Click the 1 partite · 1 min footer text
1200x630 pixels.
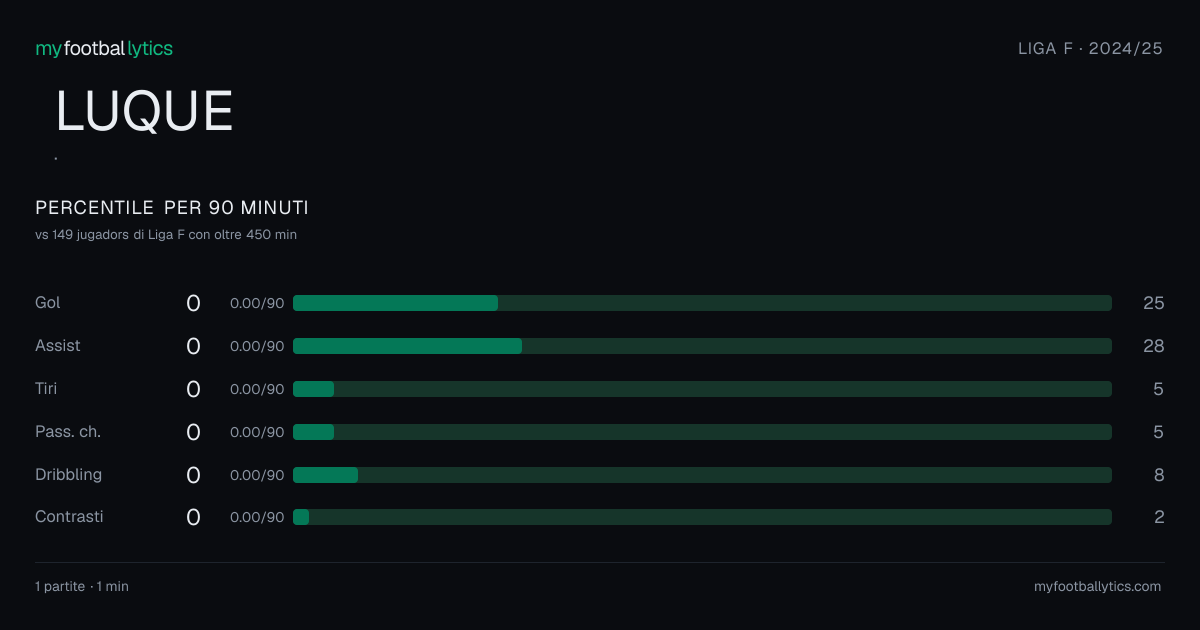coord(82,587)
